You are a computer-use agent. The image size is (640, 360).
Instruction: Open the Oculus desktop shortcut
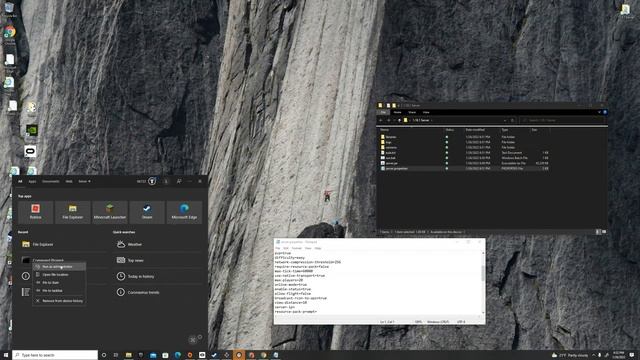pyautogui.click(x=30, y=151)
